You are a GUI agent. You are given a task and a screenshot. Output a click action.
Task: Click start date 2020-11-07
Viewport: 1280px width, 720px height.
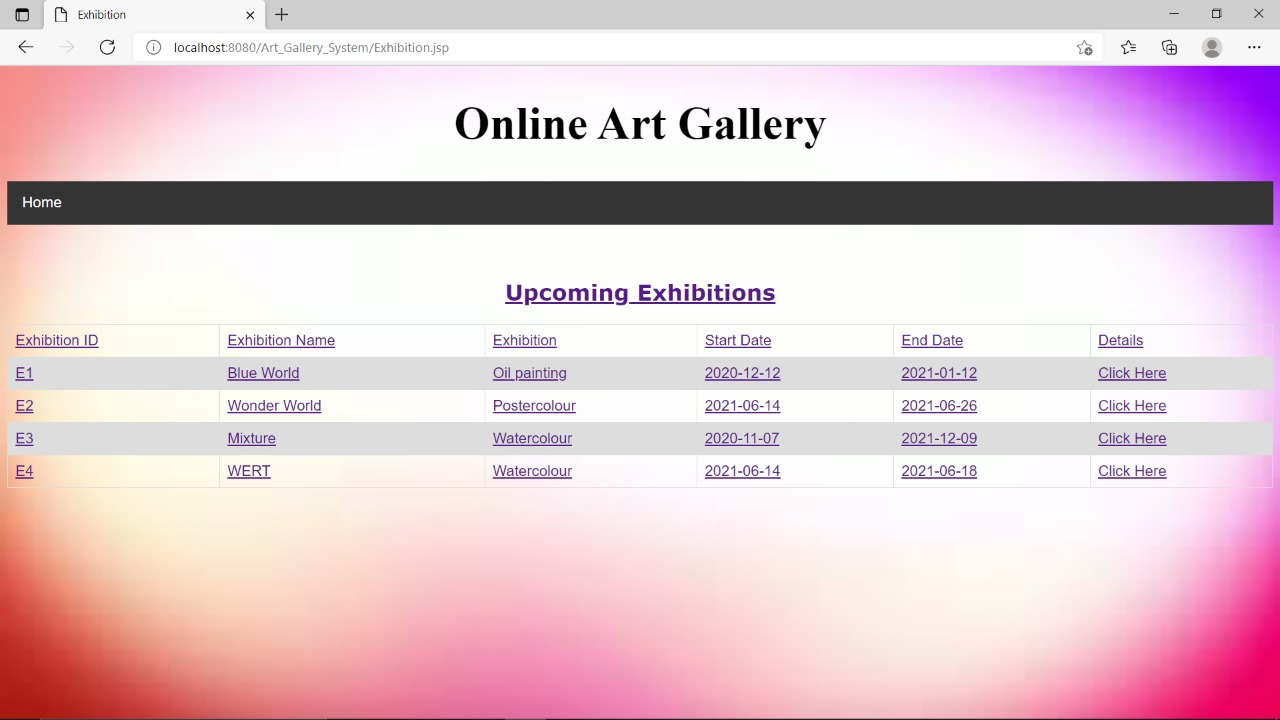741,438
